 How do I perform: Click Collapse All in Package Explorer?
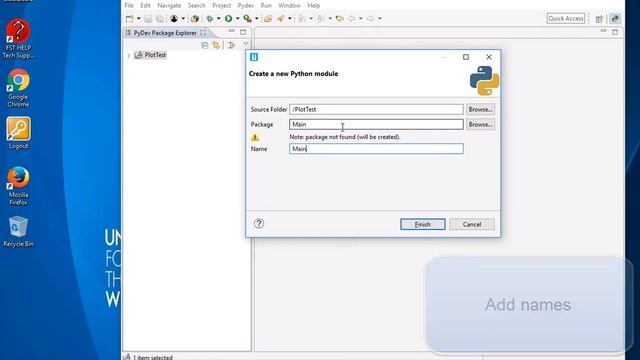click(x=205, y=45)
